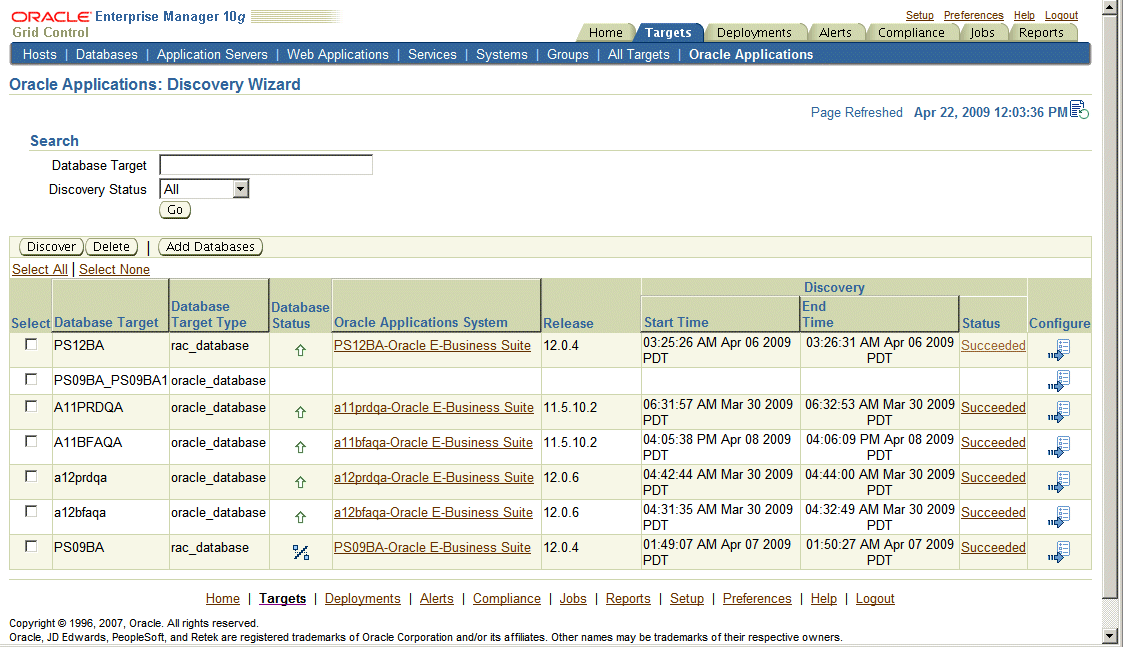Tick the A11PRDQA row checkbox
1123x647 pixels.
(31, 406)
